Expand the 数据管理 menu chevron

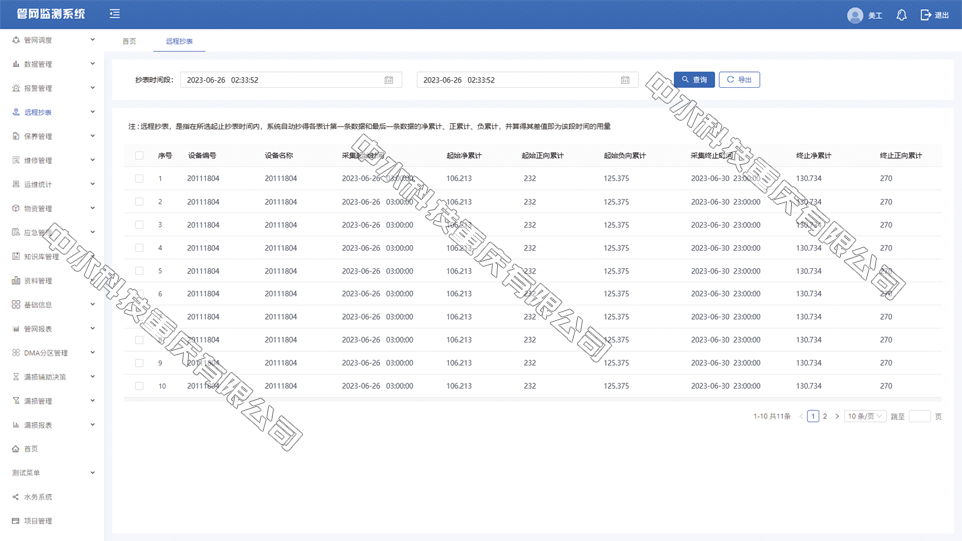pos(93,64)
